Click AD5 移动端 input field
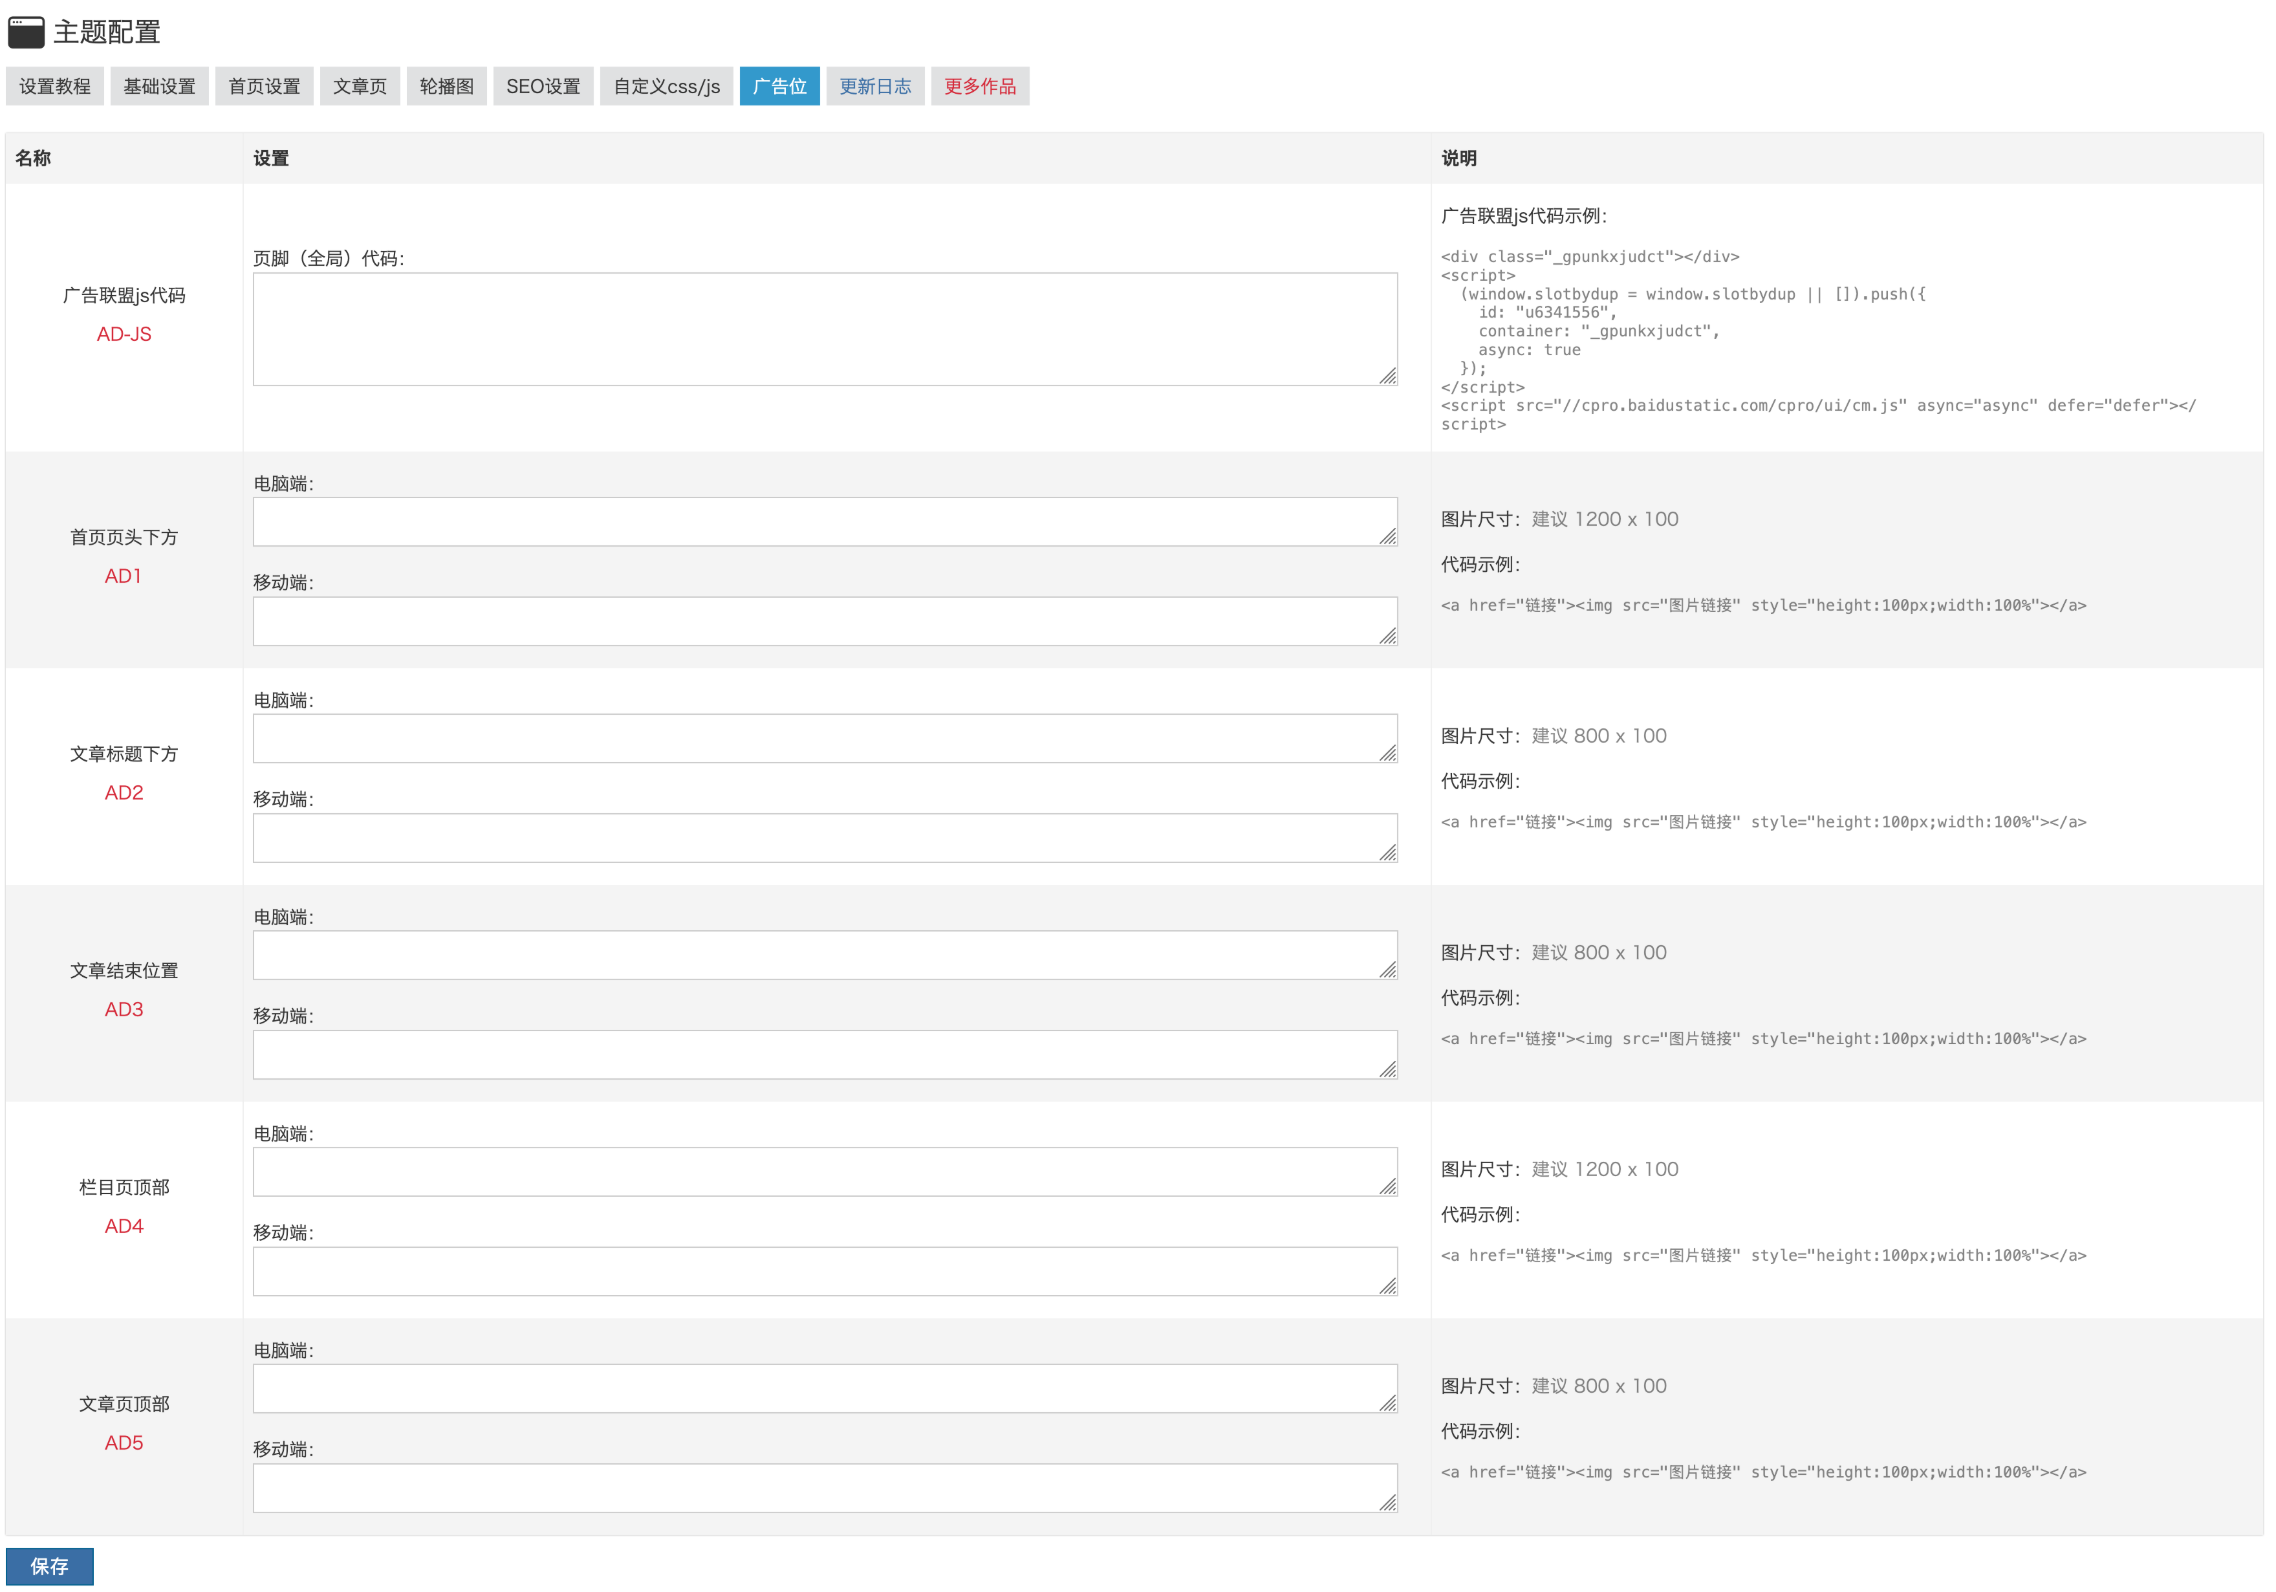This screenshot has width=2276, height=1592. pos(824,1487)
